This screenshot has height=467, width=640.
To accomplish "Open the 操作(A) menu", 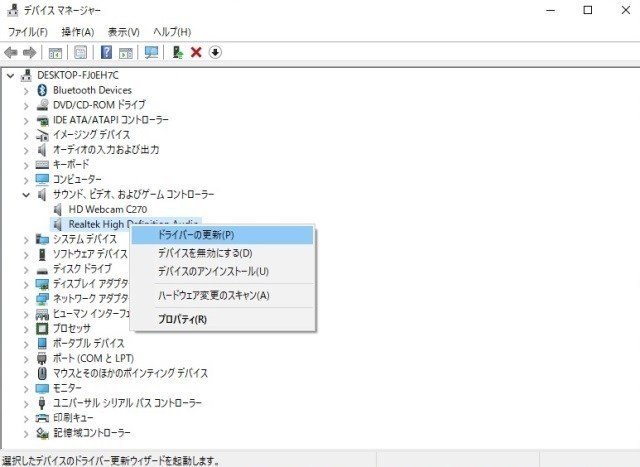I will (78, 32).
